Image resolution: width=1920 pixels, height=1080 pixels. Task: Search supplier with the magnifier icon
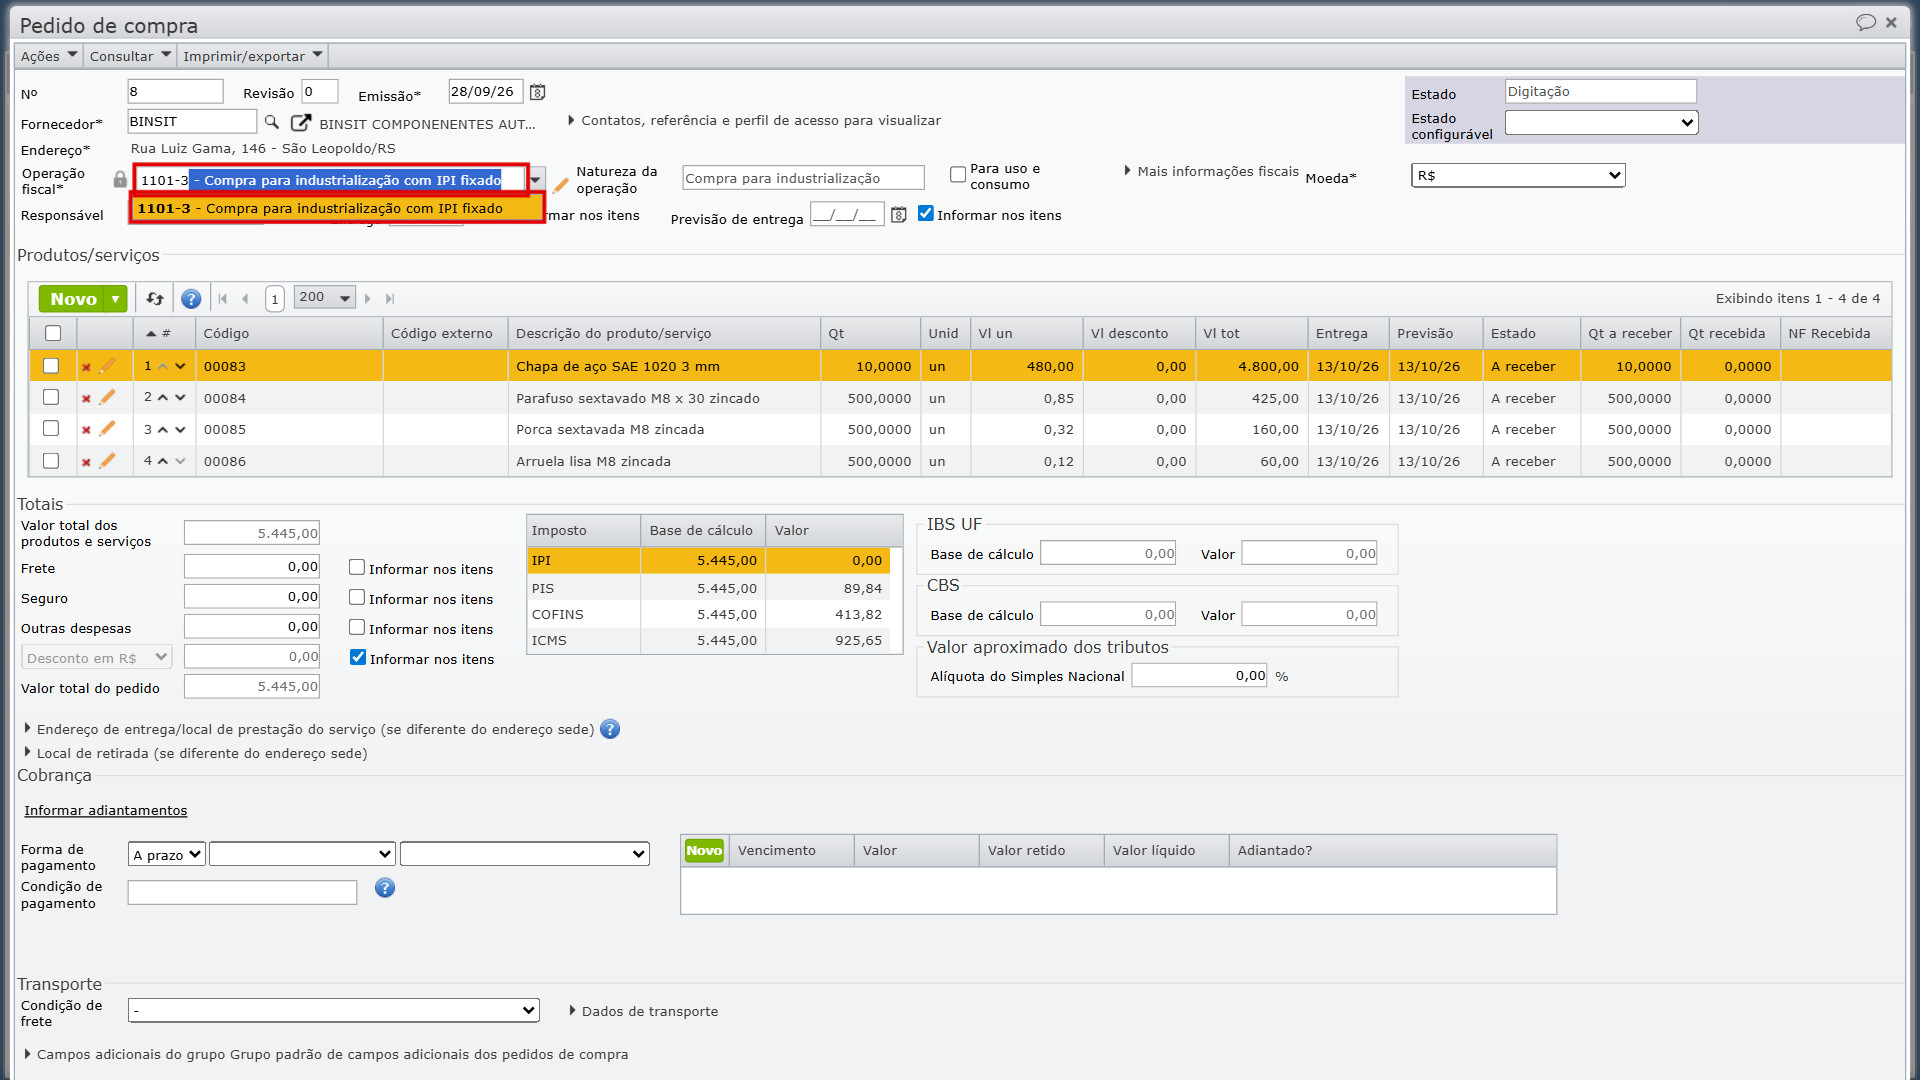[x=271, y=122]
